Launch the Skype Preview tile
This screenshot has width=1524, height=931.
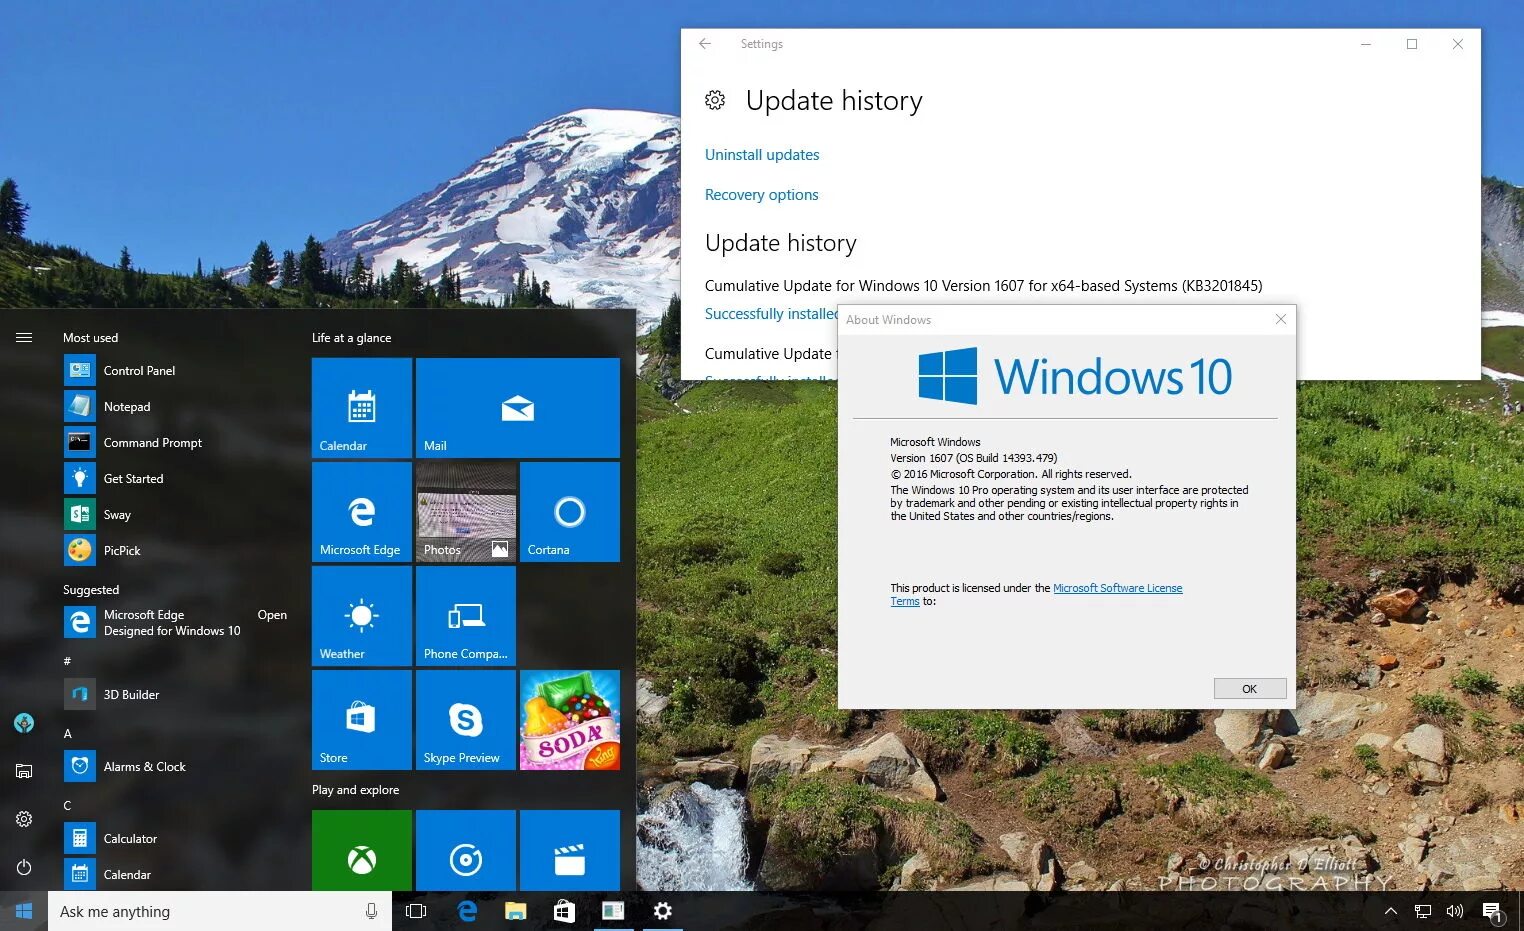[466, 720]
